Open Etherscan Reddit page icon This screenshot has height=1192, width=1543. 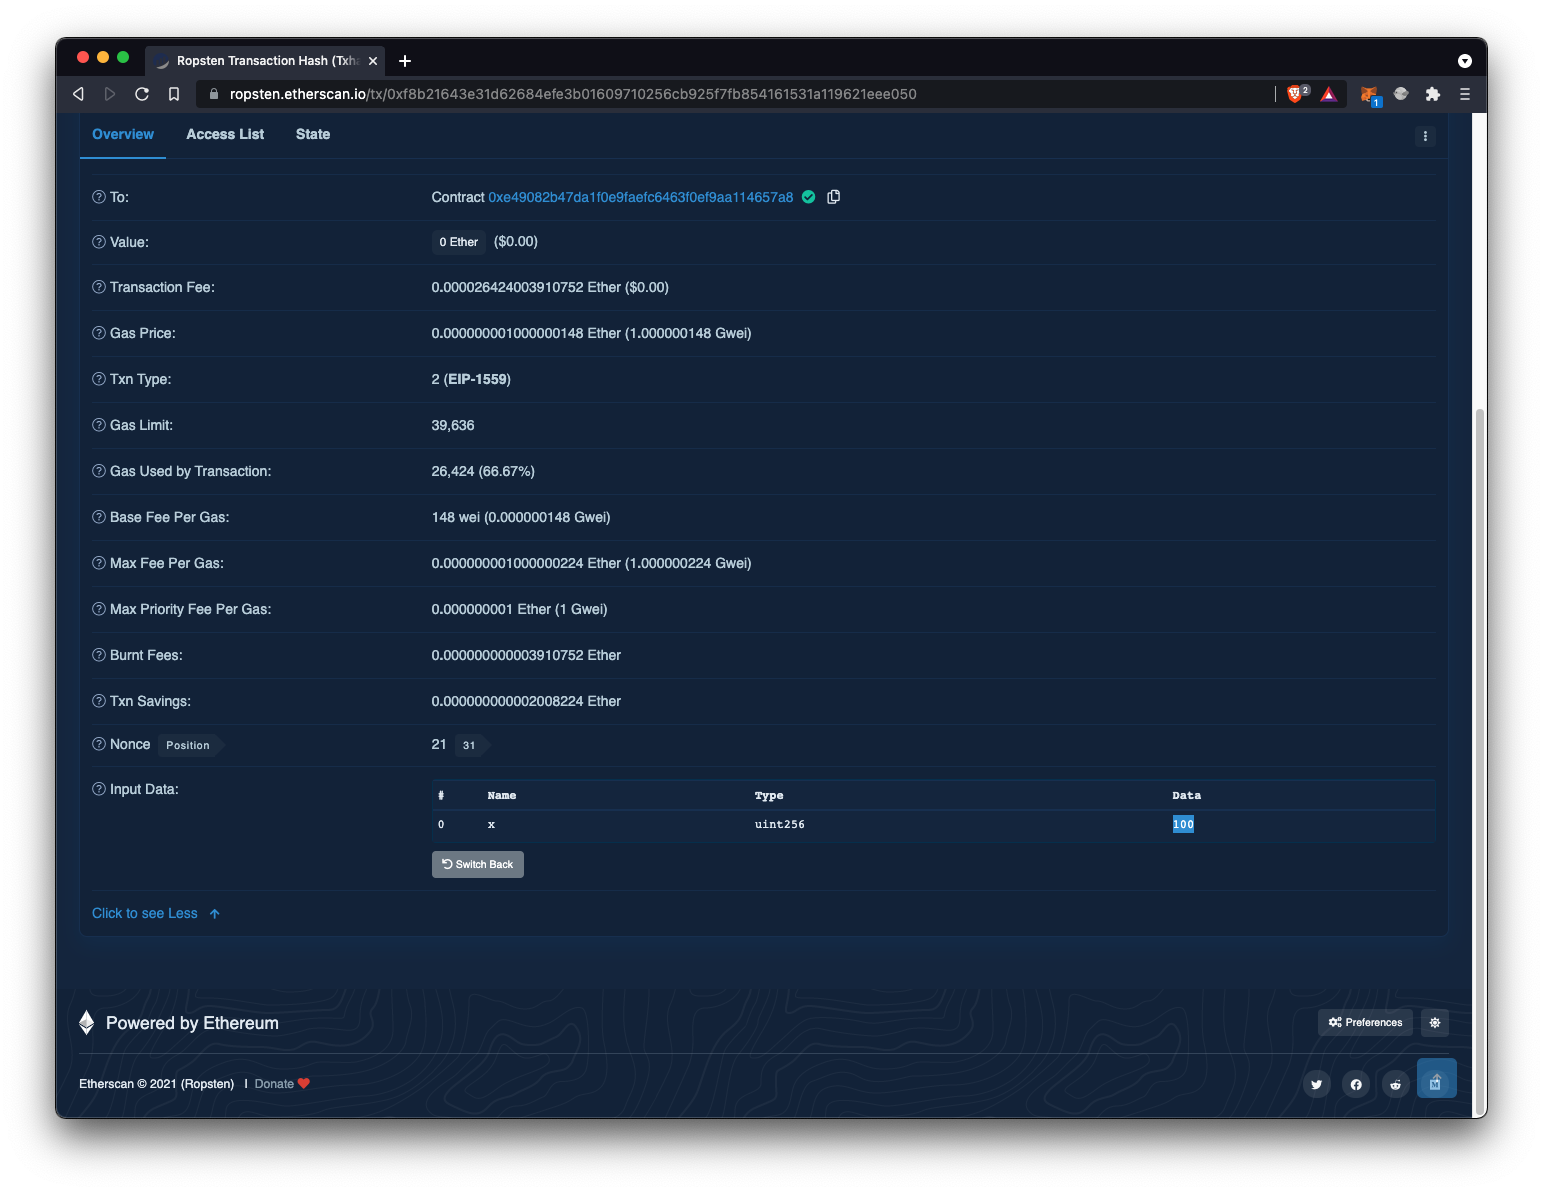pyautogui.click(x=1395, y=1084)
